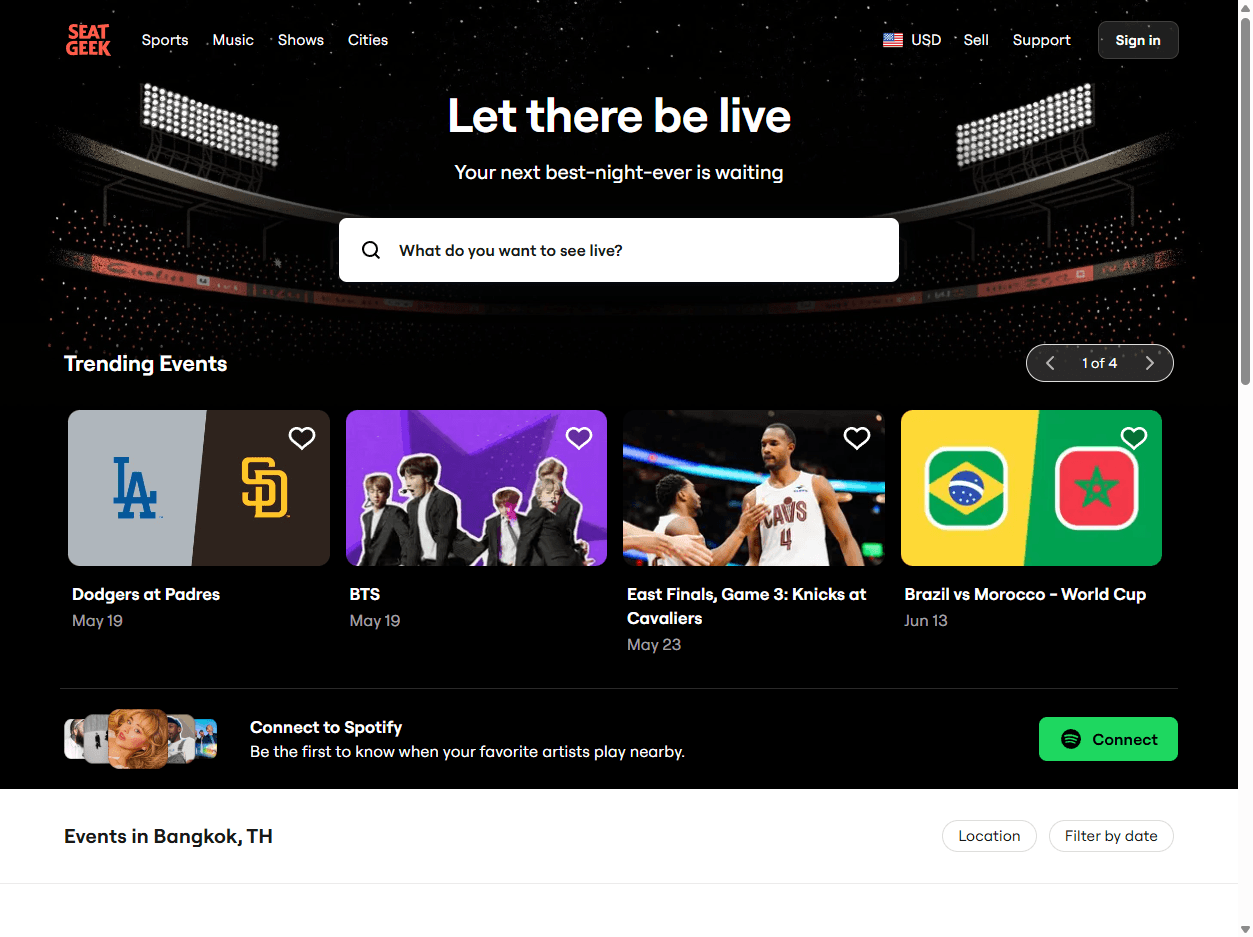Click the 'Dodgers at Padres' title
This screenshot has width=1253, height=937.
pyautogui.click(x=146, y=594)
